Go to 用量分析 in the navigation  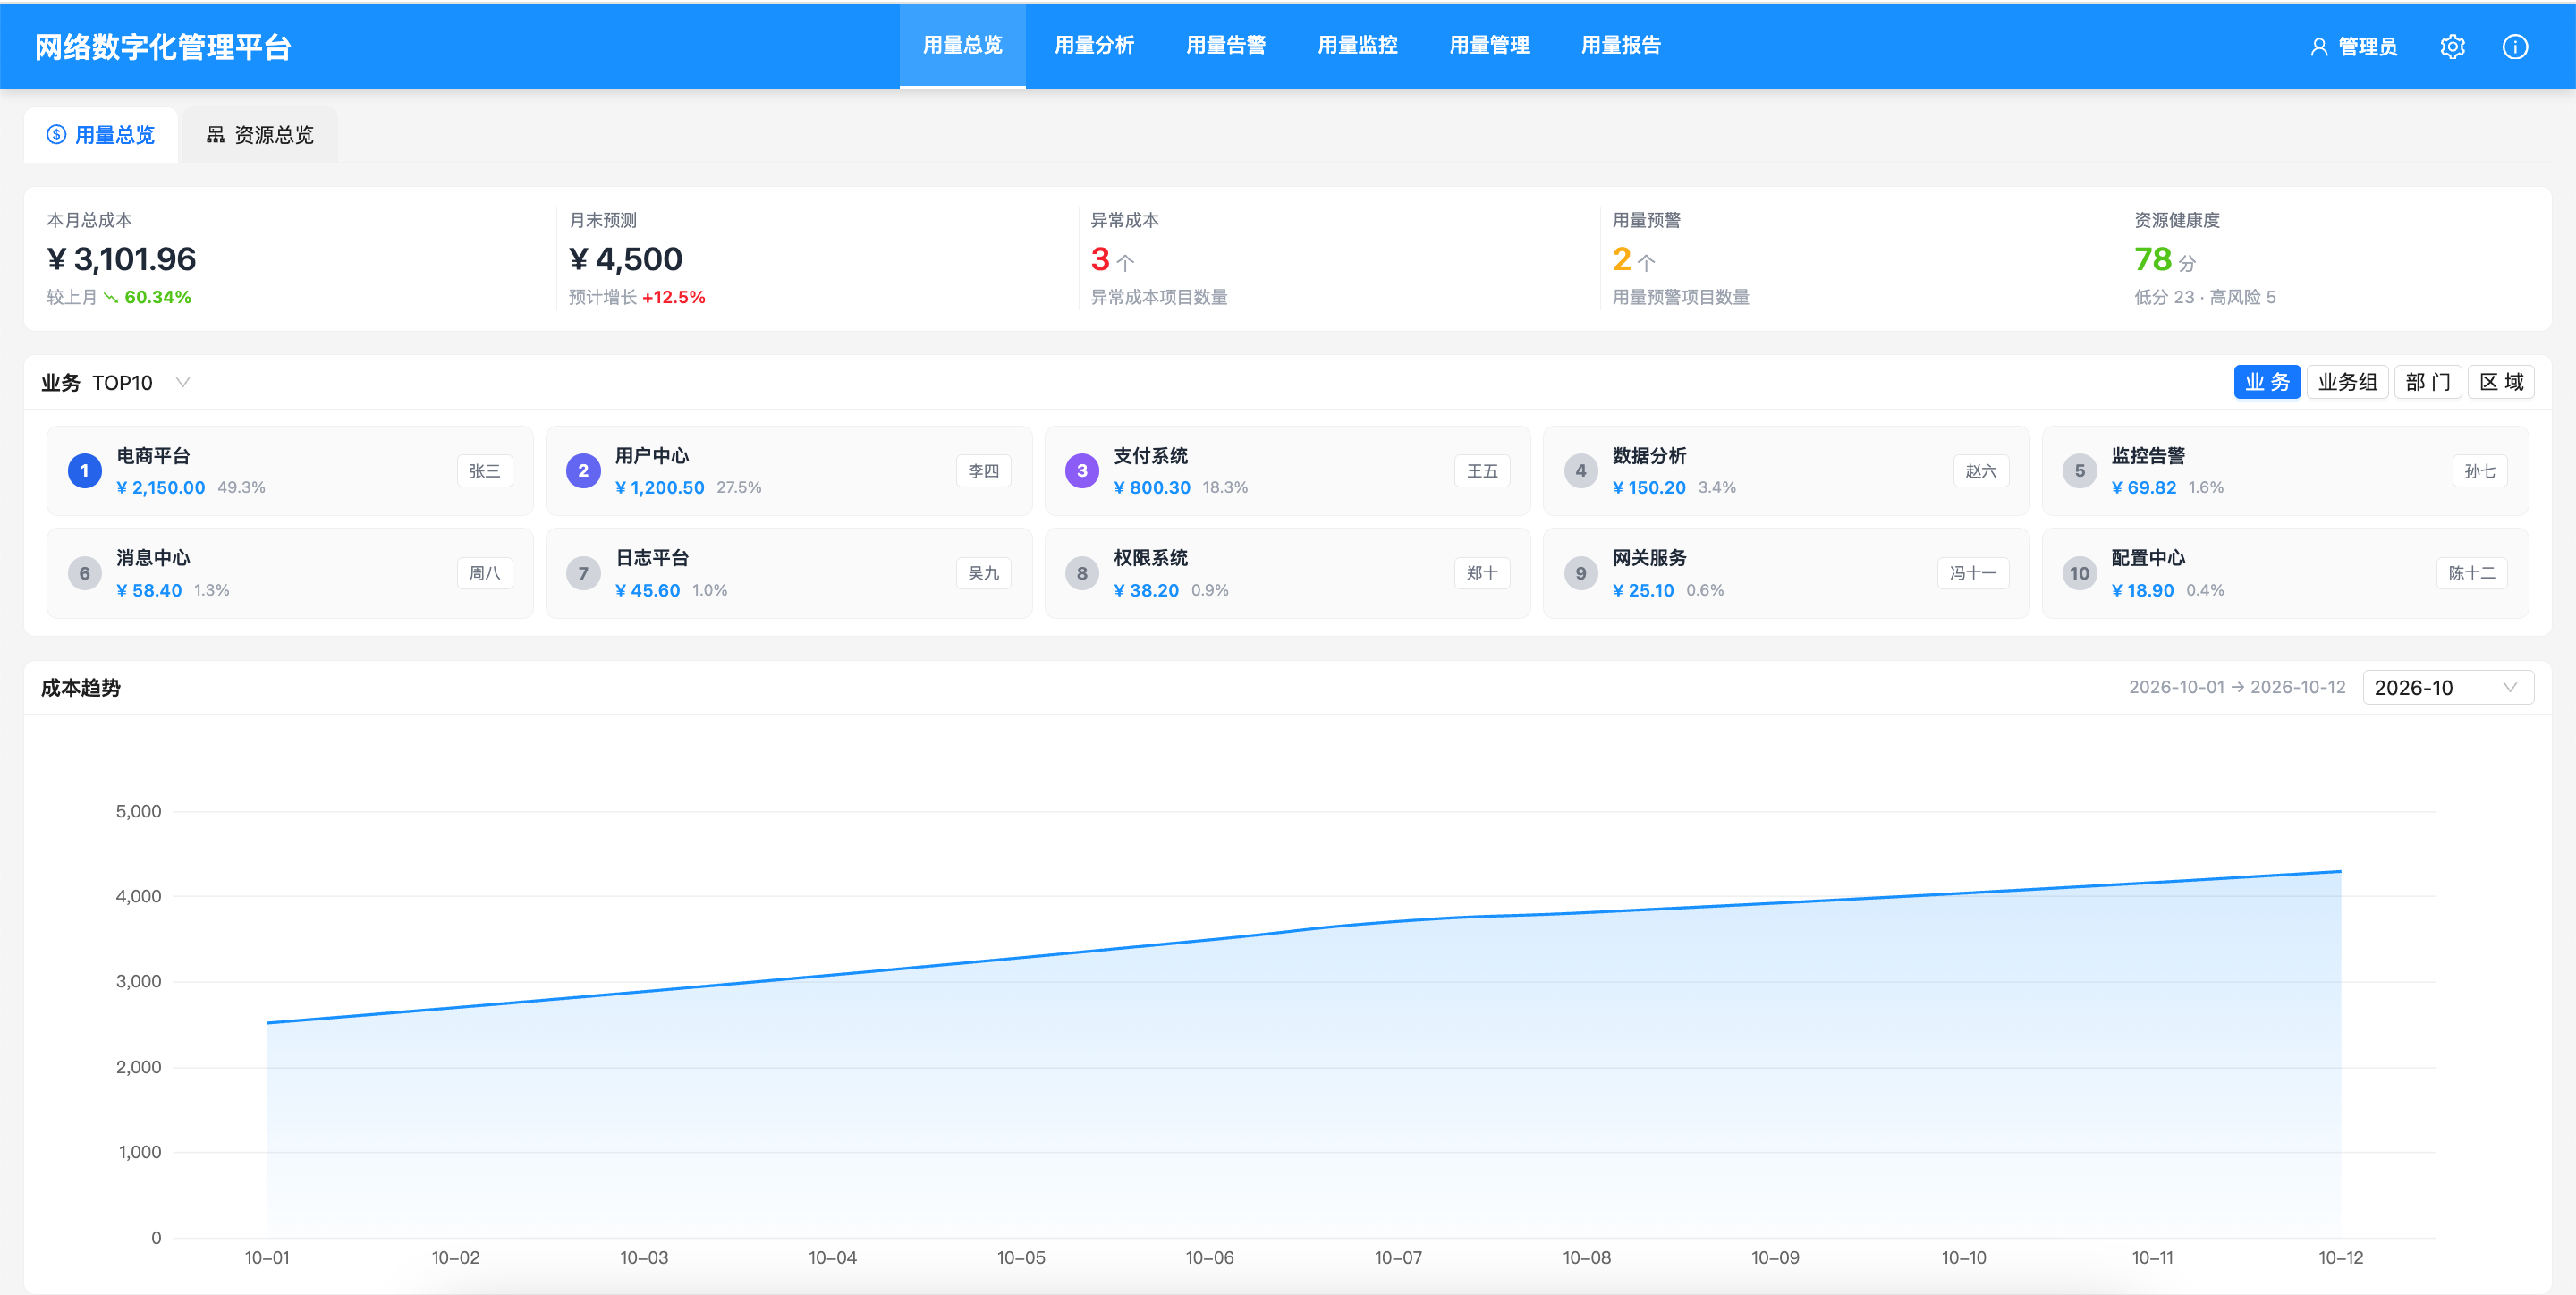click(1094, 46)
